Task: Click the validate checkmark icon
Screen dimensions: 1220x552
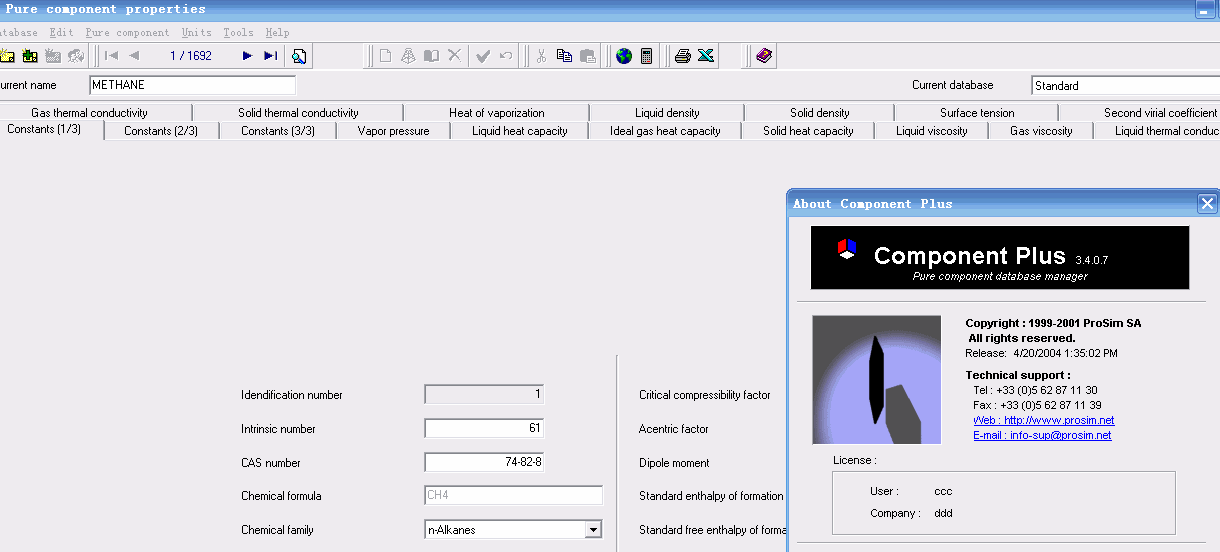Action: coord(483,56)
